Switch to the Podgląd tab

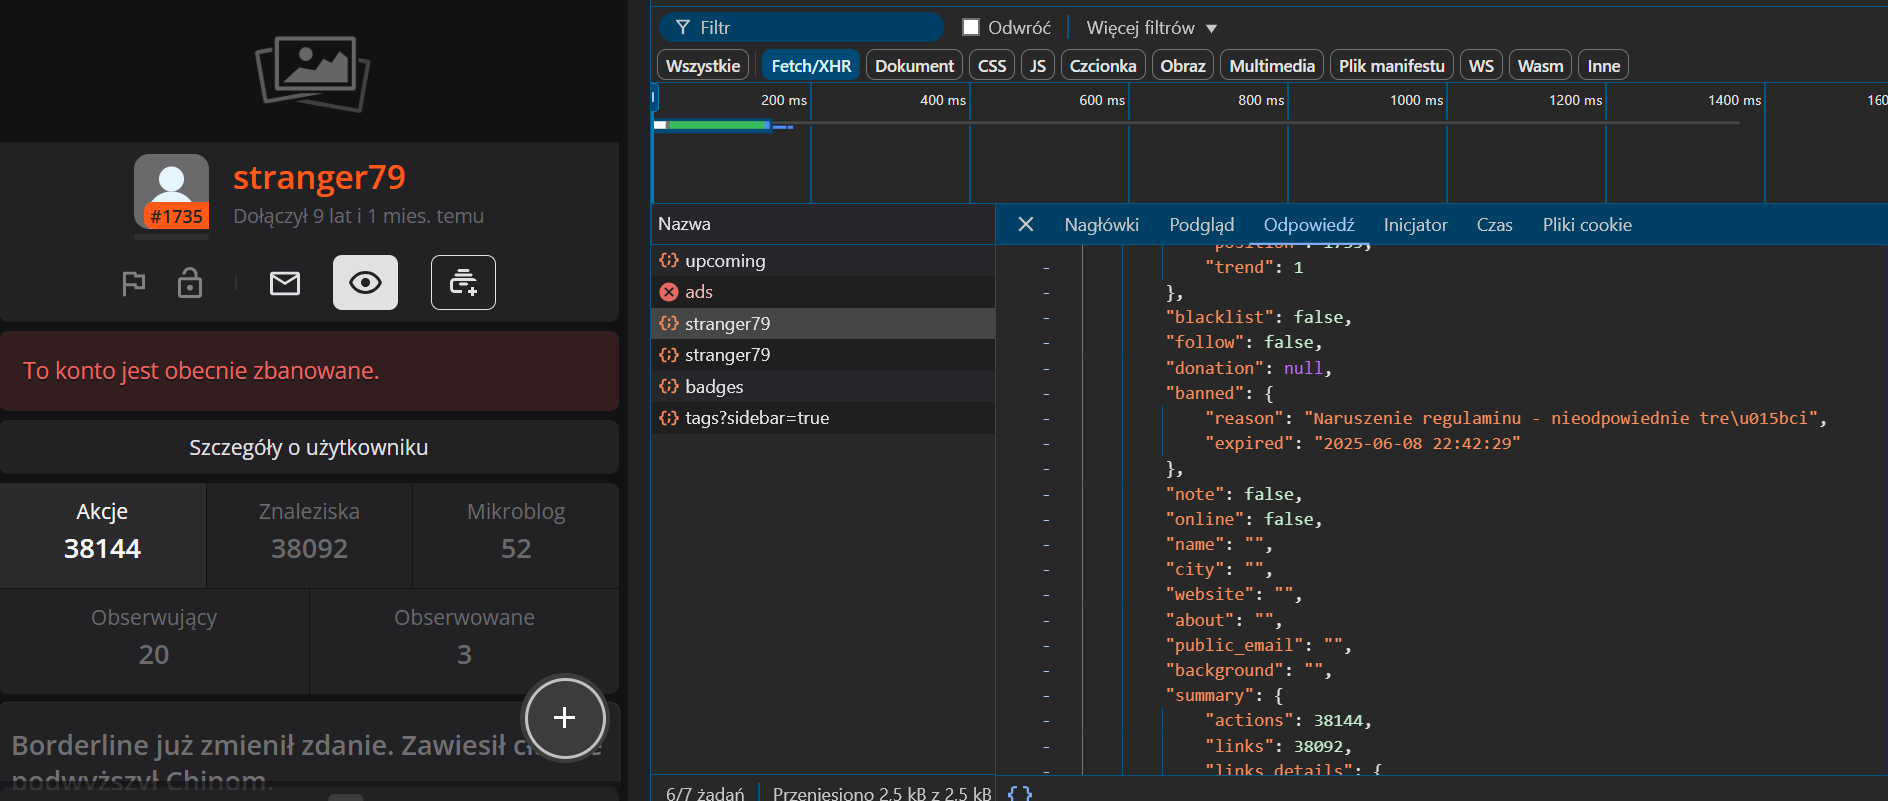pos(1201,225)
